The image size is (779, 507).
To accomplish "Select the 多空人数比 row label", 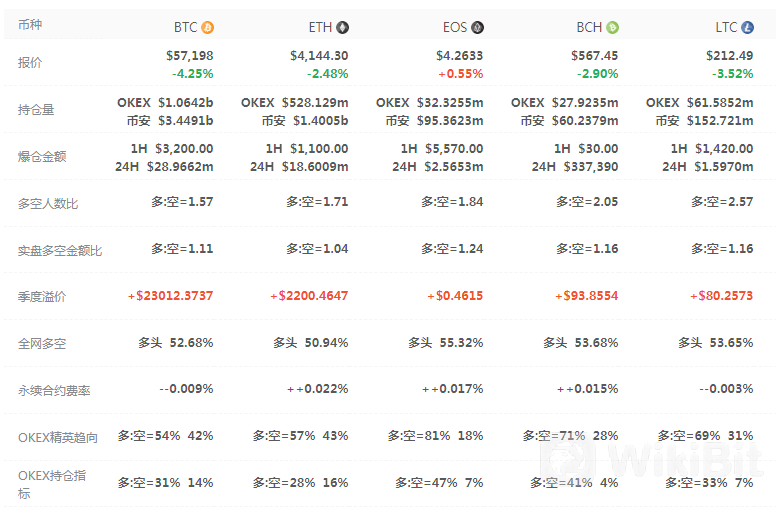I will [x=48, y=204].
